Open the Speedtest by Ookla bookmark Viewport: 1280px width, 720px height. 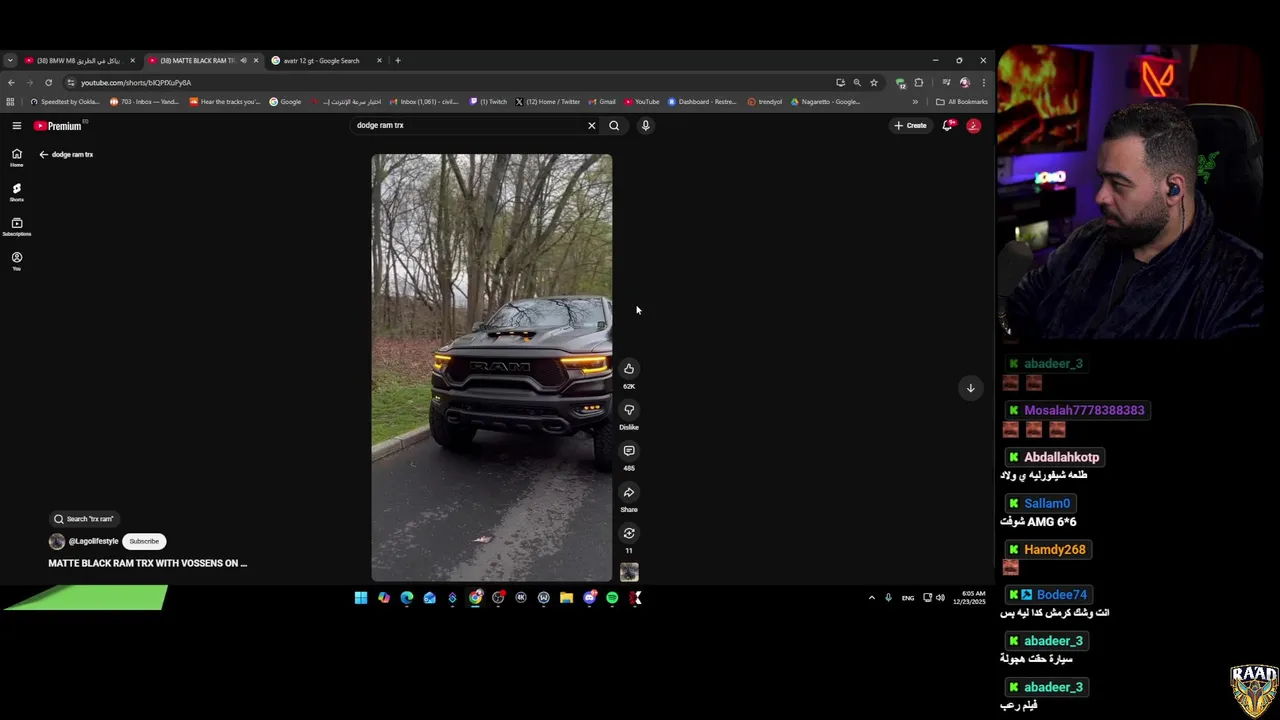65,101
